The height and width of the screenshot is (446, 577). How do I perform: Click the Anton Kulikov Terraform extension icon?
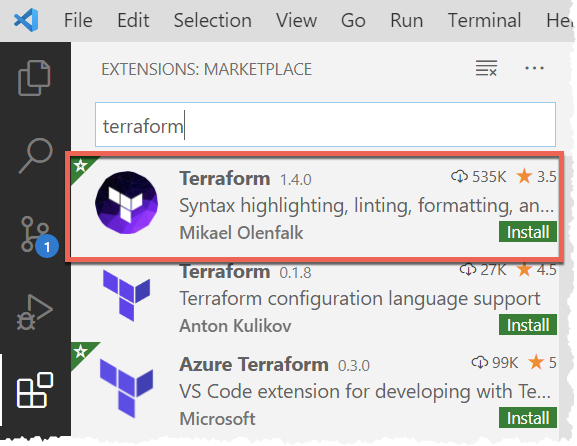click(127, 295)
